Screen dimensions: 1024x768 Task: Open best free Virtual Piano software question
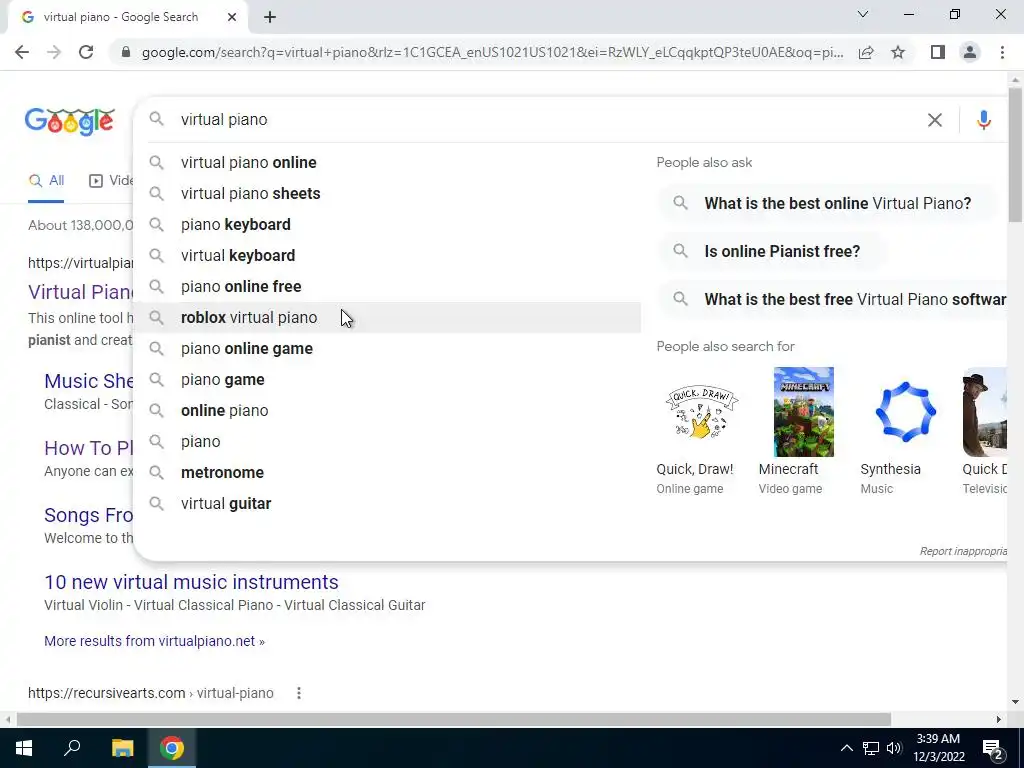[833, 300]
